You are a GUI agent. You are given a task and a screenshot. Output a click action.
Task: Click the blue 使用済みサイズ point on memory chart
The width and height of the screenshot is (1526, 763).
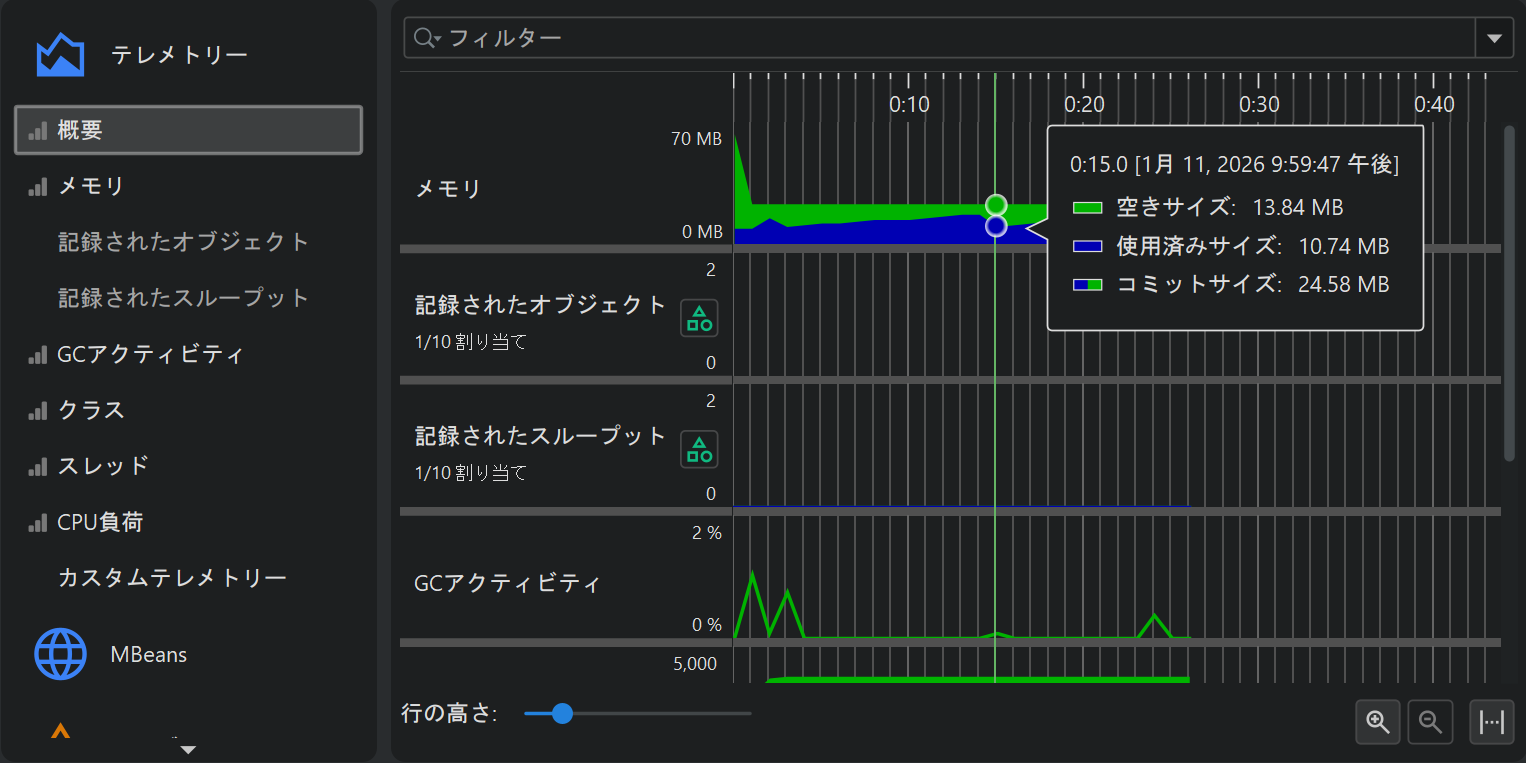(995, 226)
